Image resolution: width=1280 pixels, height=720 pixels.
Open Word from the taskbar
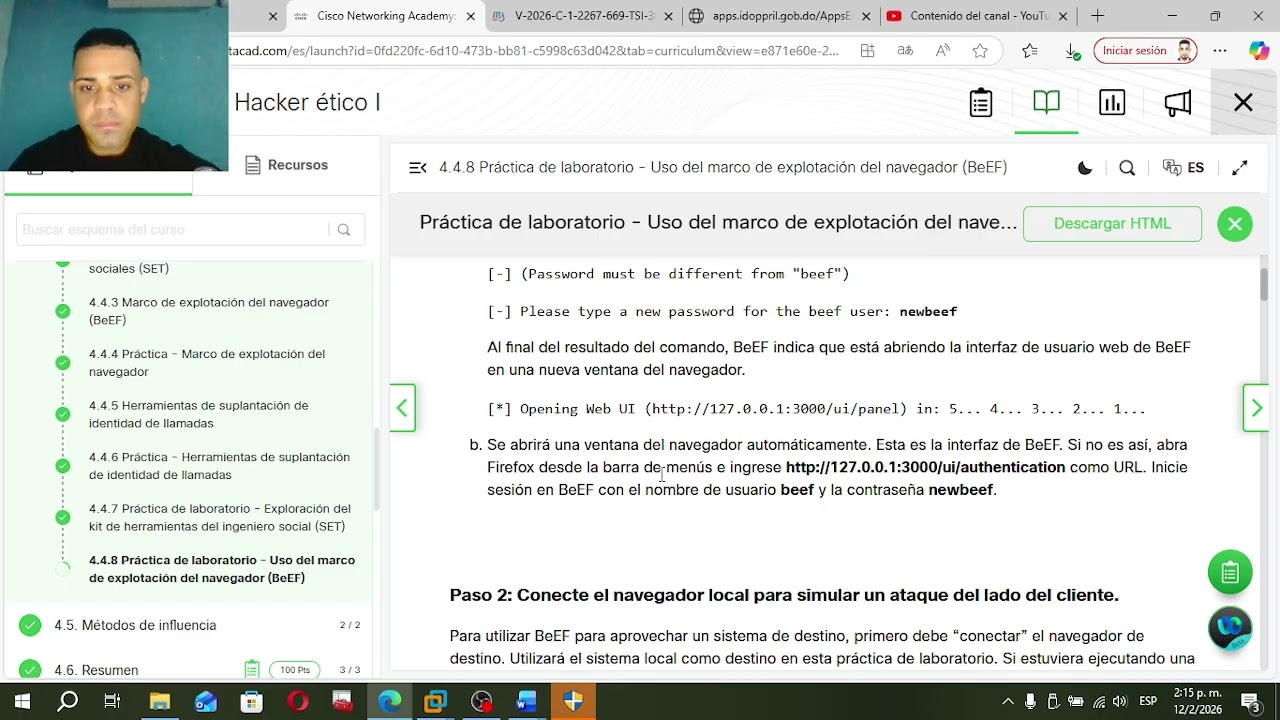[x=527, y=701]
